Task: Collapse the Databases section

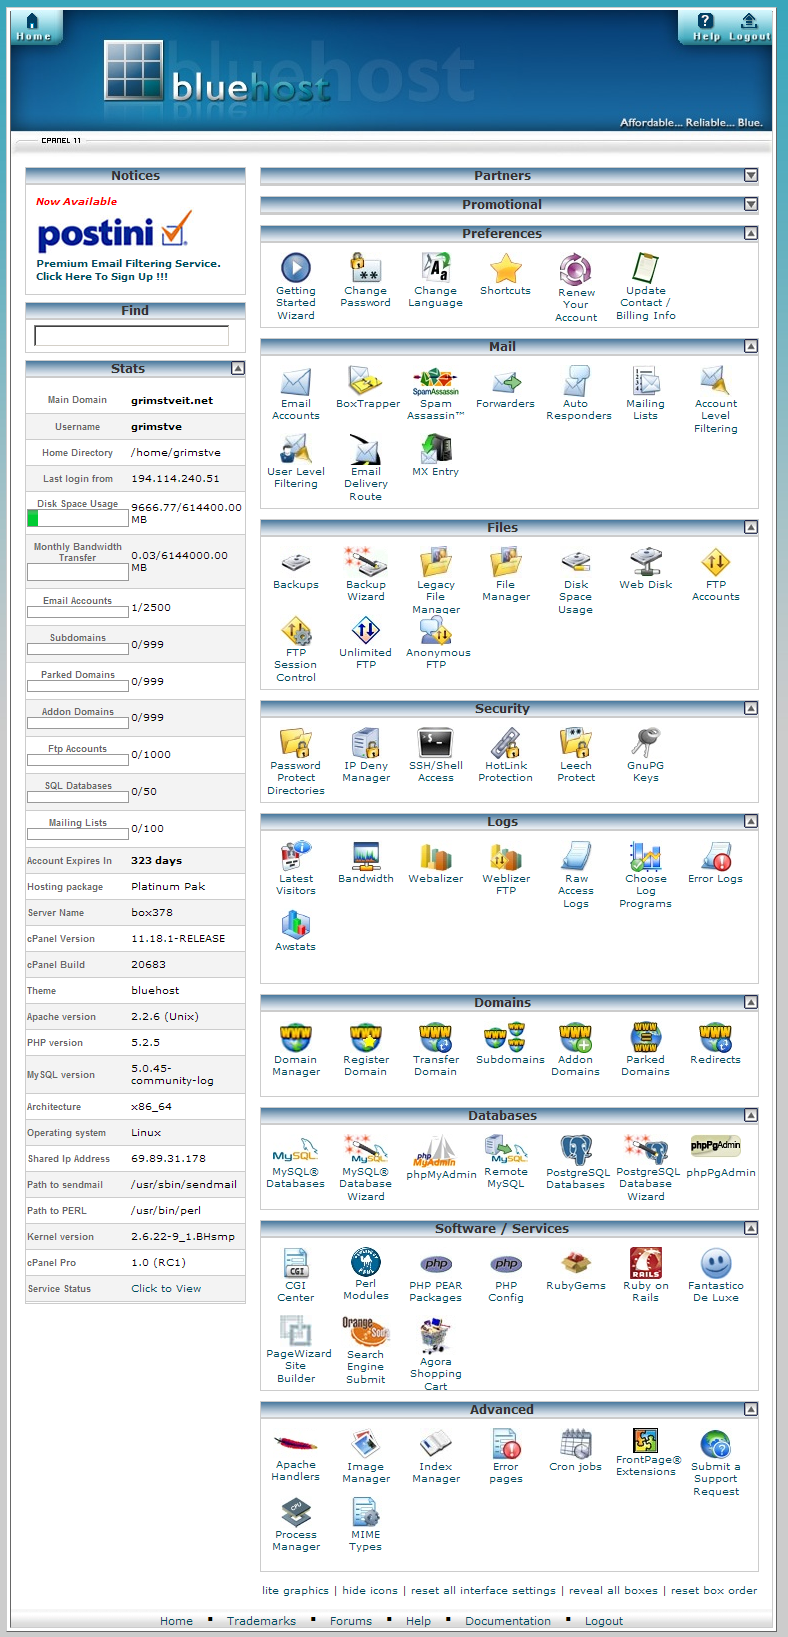Action: click(x=751, y=1115)
